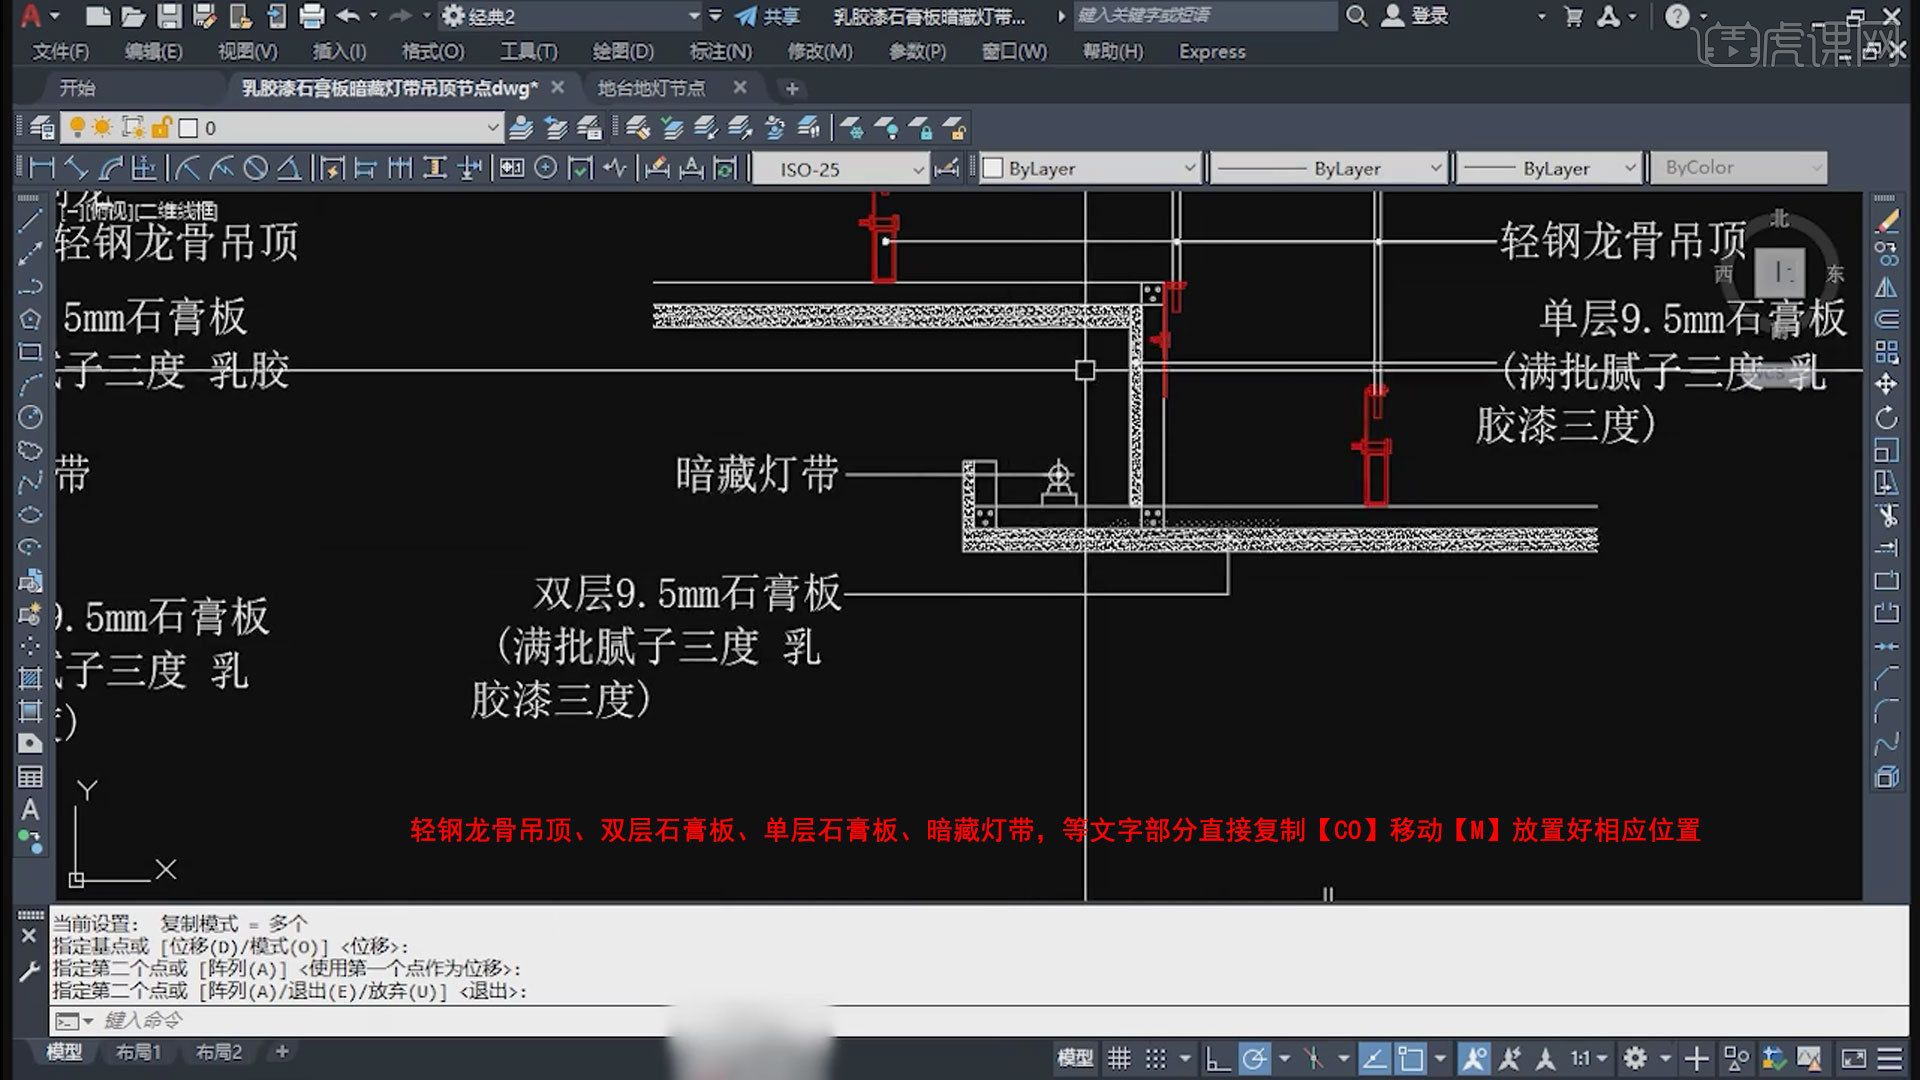
Task: Select the Line draw tool
Action: (30, 221)
